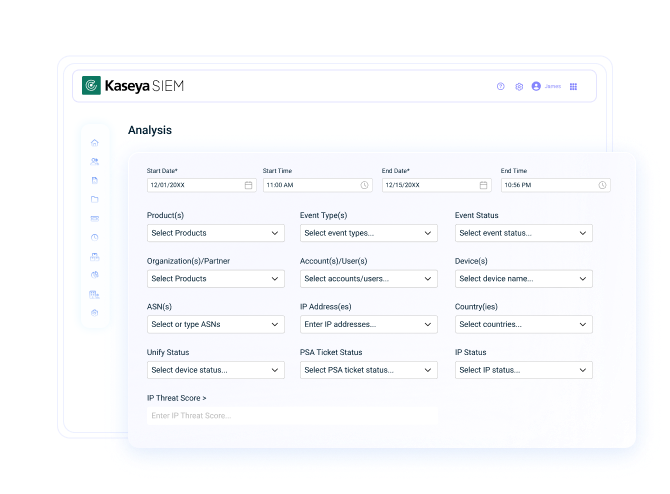This screenshot has height=494, width=670.
Task: Open settings gear in the top header
Action: point(519,86)
